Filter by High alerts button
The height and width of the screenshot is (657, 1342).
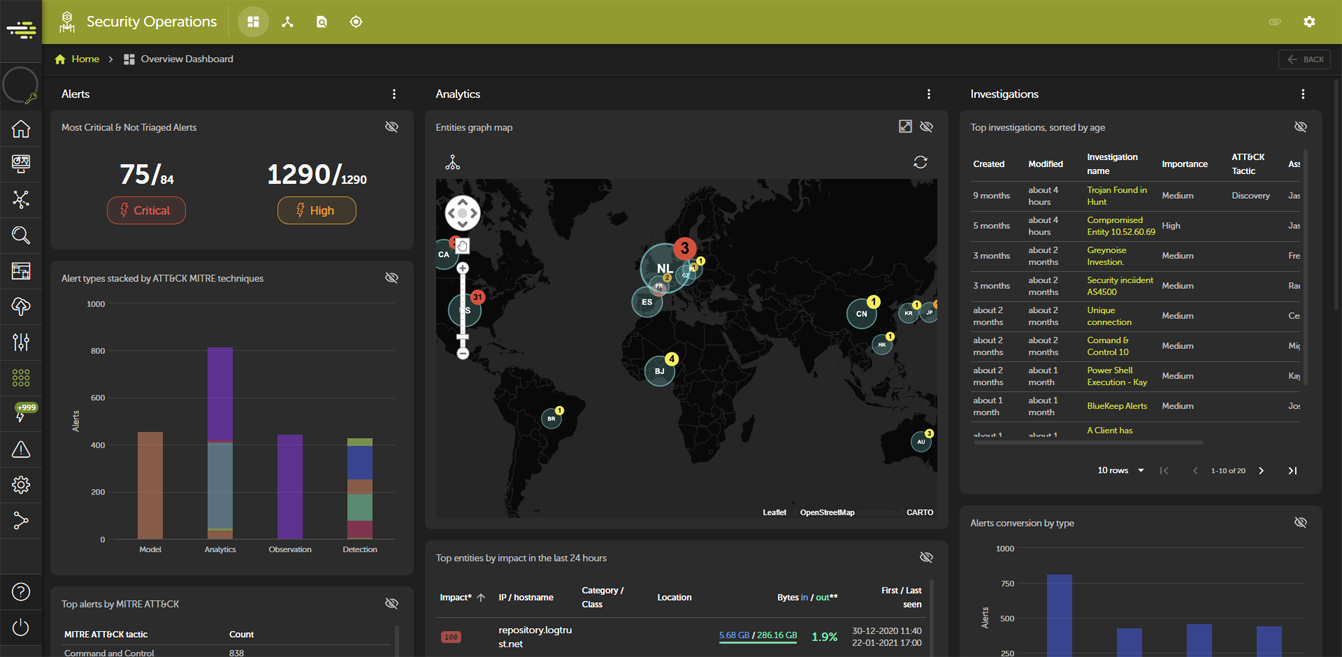coord(316,210)
